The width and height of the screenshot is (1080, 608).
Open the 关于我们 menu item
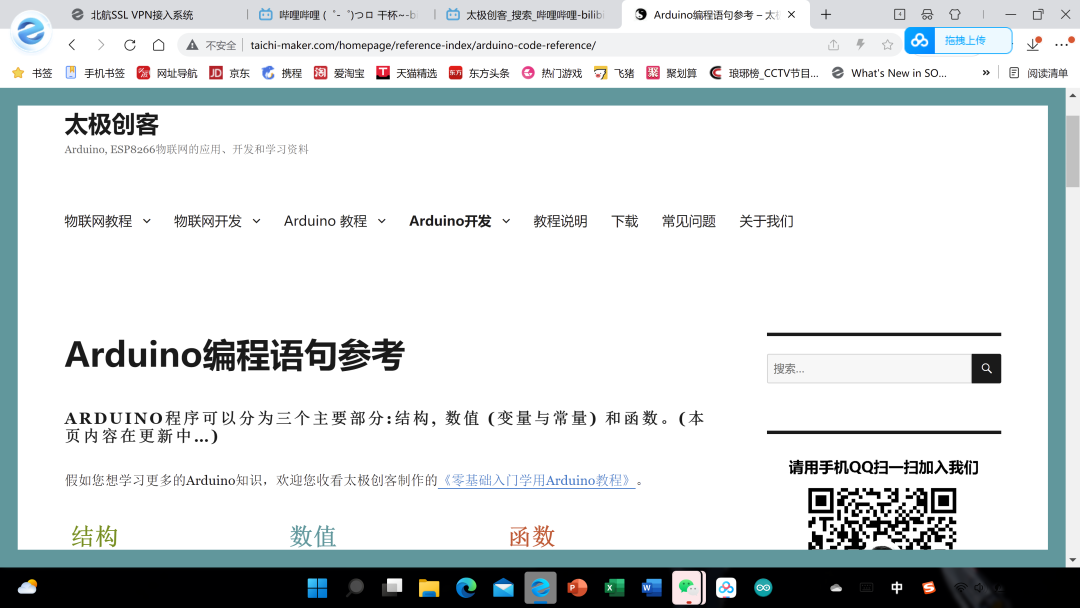(766, 221)
